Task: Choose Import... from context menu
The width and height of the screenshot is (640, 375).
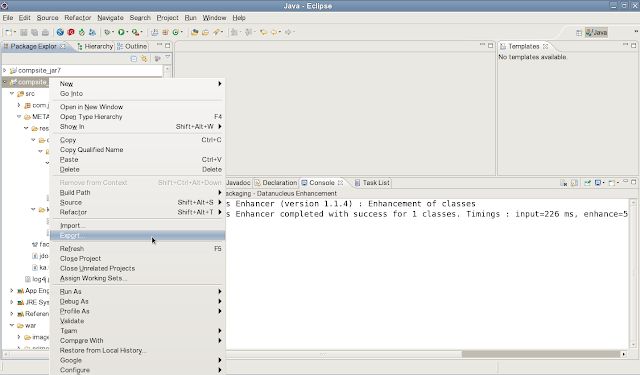Action: tap(137, 226)
